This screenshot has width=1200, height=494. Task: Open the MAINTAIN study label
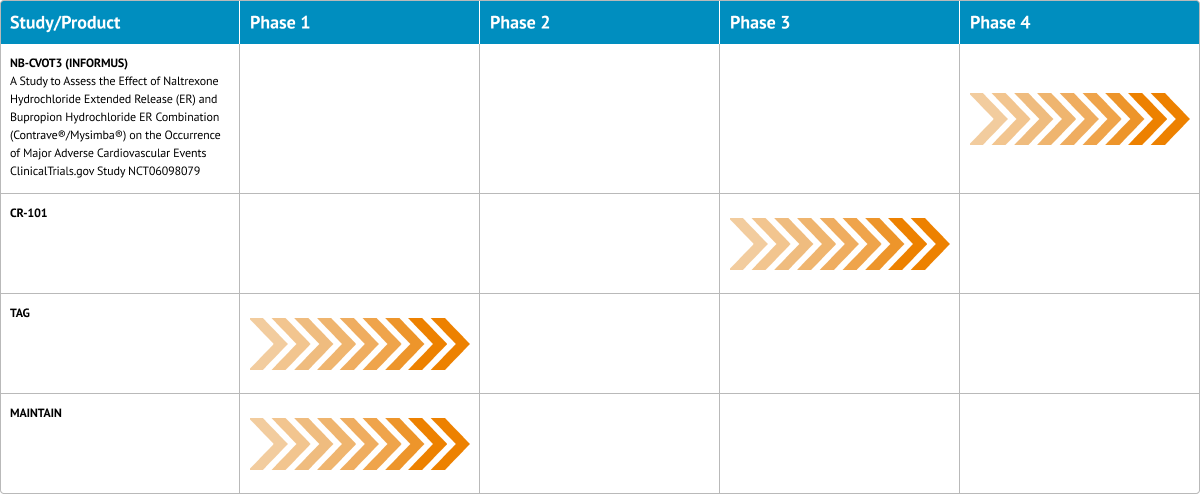[x=35, y=413]
